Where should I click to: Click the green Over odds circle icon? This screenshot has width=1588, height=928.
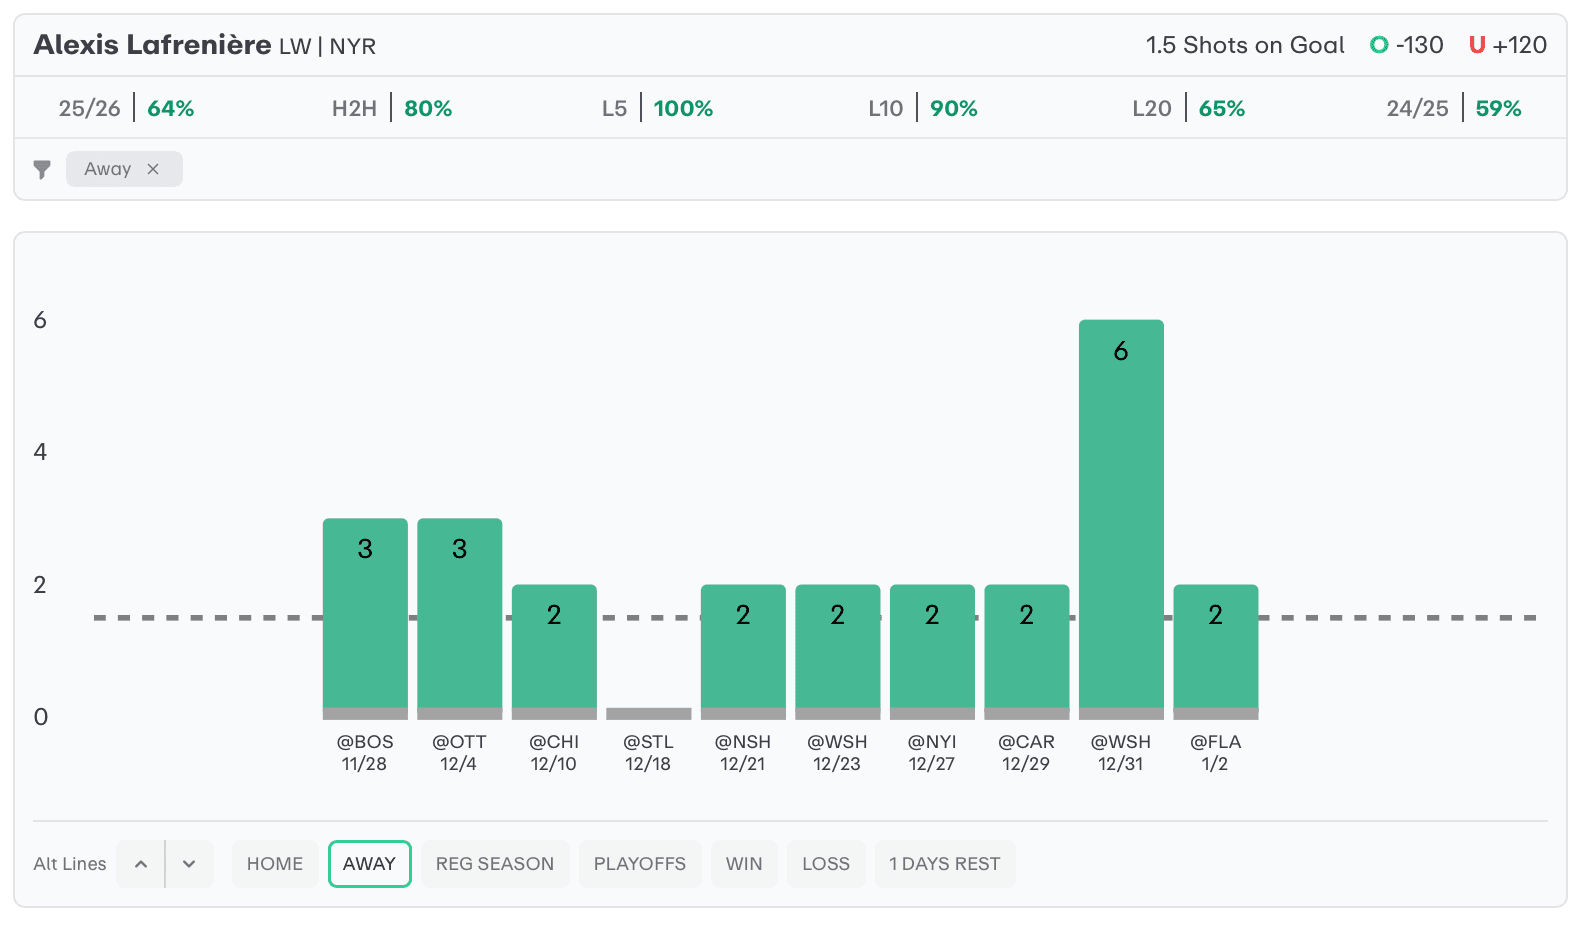tap(1379, 45)
